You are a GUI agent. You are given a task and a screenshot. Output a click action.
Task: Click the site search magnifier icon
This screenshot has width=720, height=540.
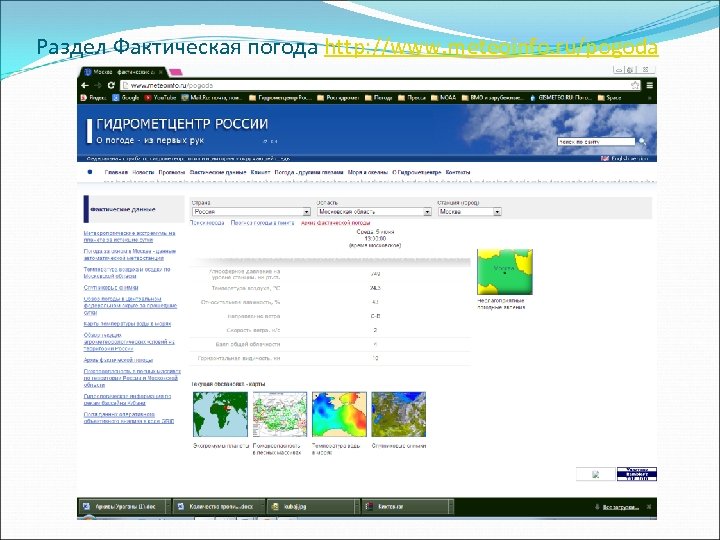[642, 141]
